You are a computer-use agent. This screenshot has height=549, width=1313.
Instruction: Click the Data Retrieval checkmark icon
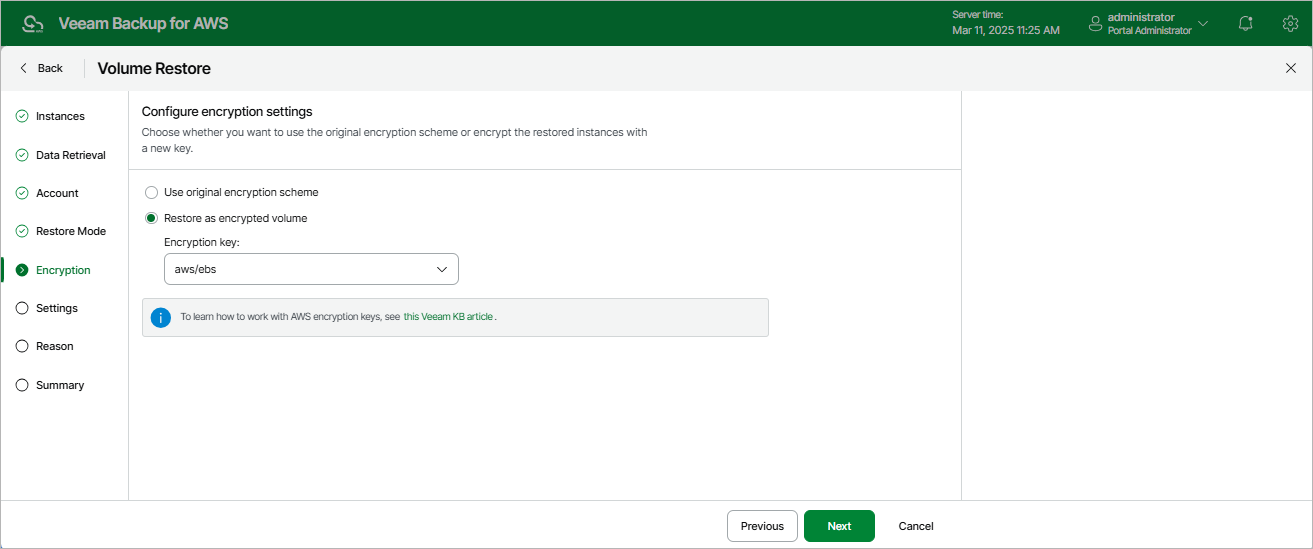point(22,155)
